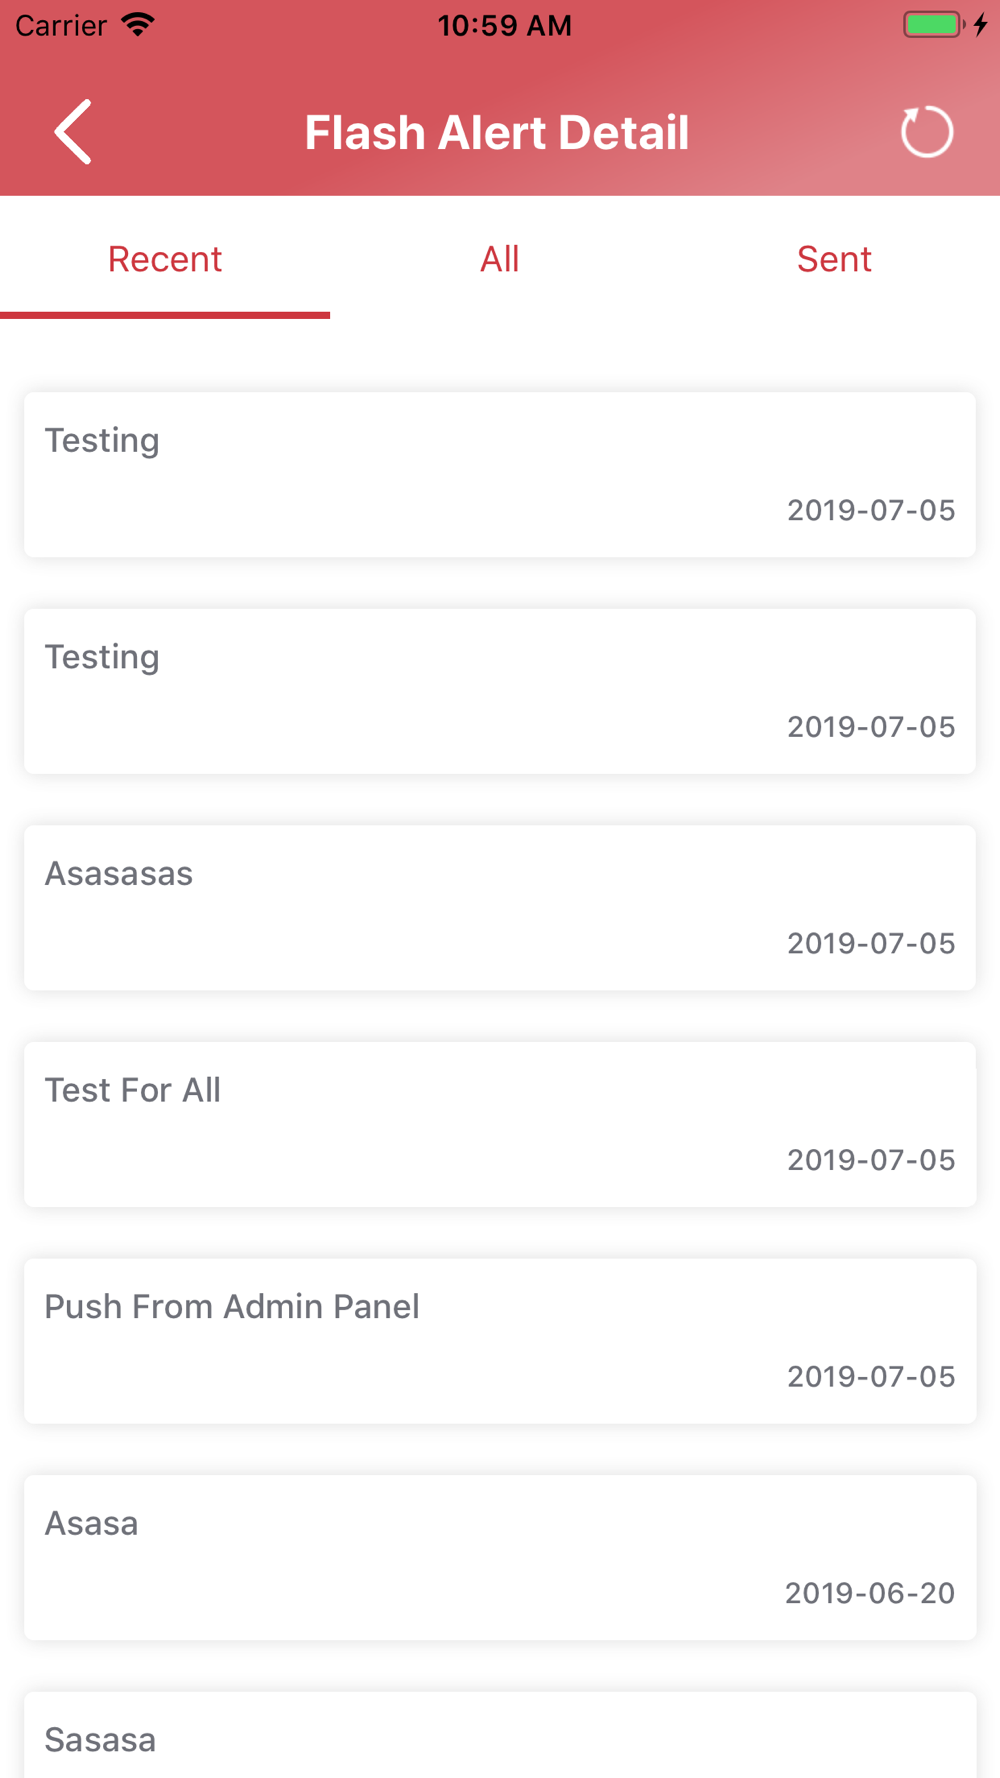Tap the Carrier label in status bar
Image resolution: width=1000 pixels, height=1778 pixels.
[x=61, y=25]
